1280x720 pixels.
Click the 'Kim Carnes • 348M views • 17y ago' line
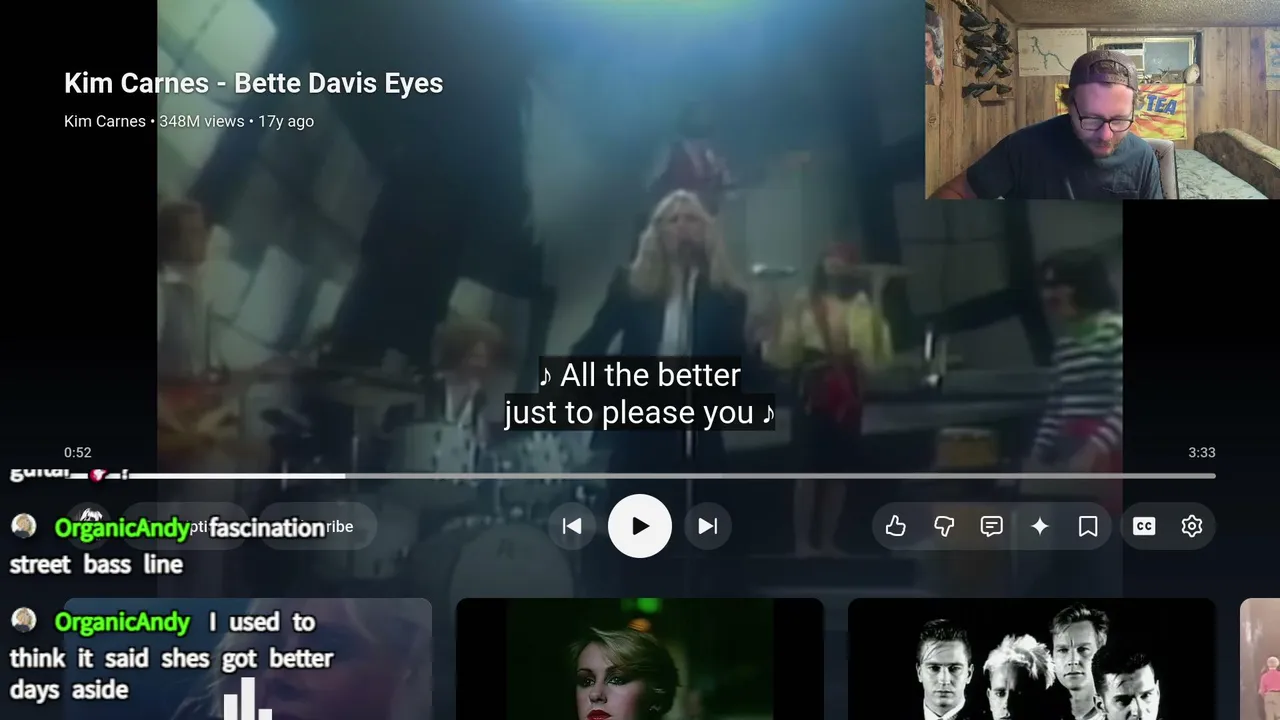189,121
